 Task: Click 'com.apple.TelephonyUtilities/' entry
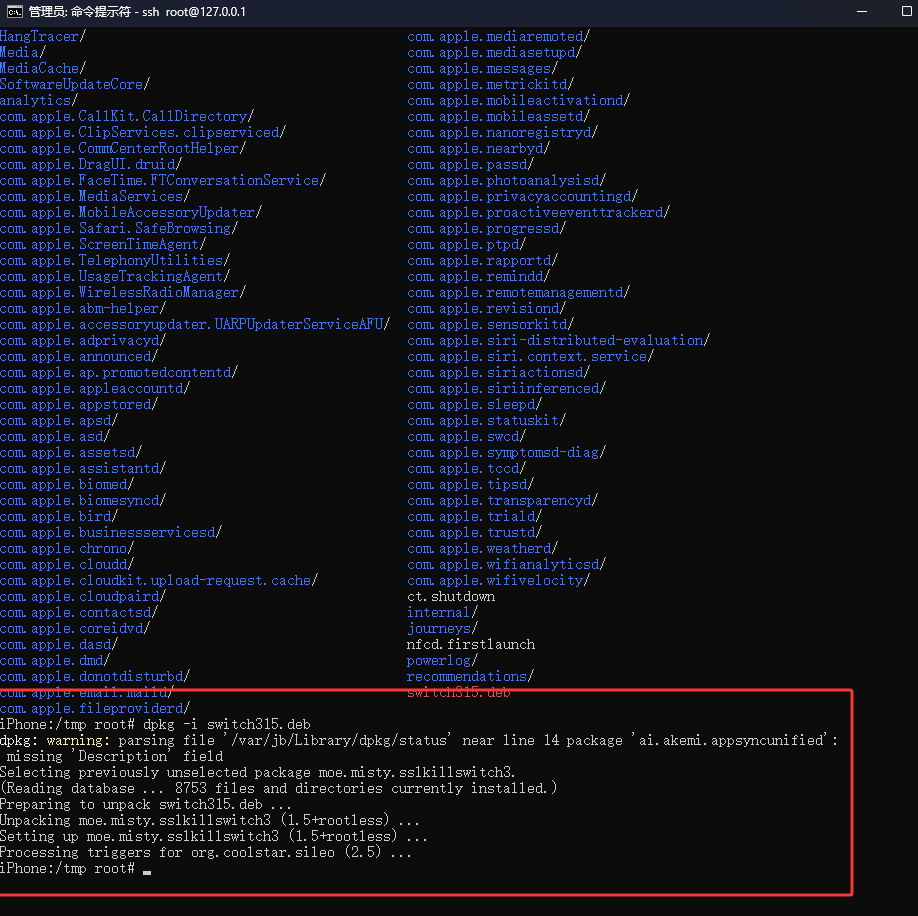(x=115, y=260)
